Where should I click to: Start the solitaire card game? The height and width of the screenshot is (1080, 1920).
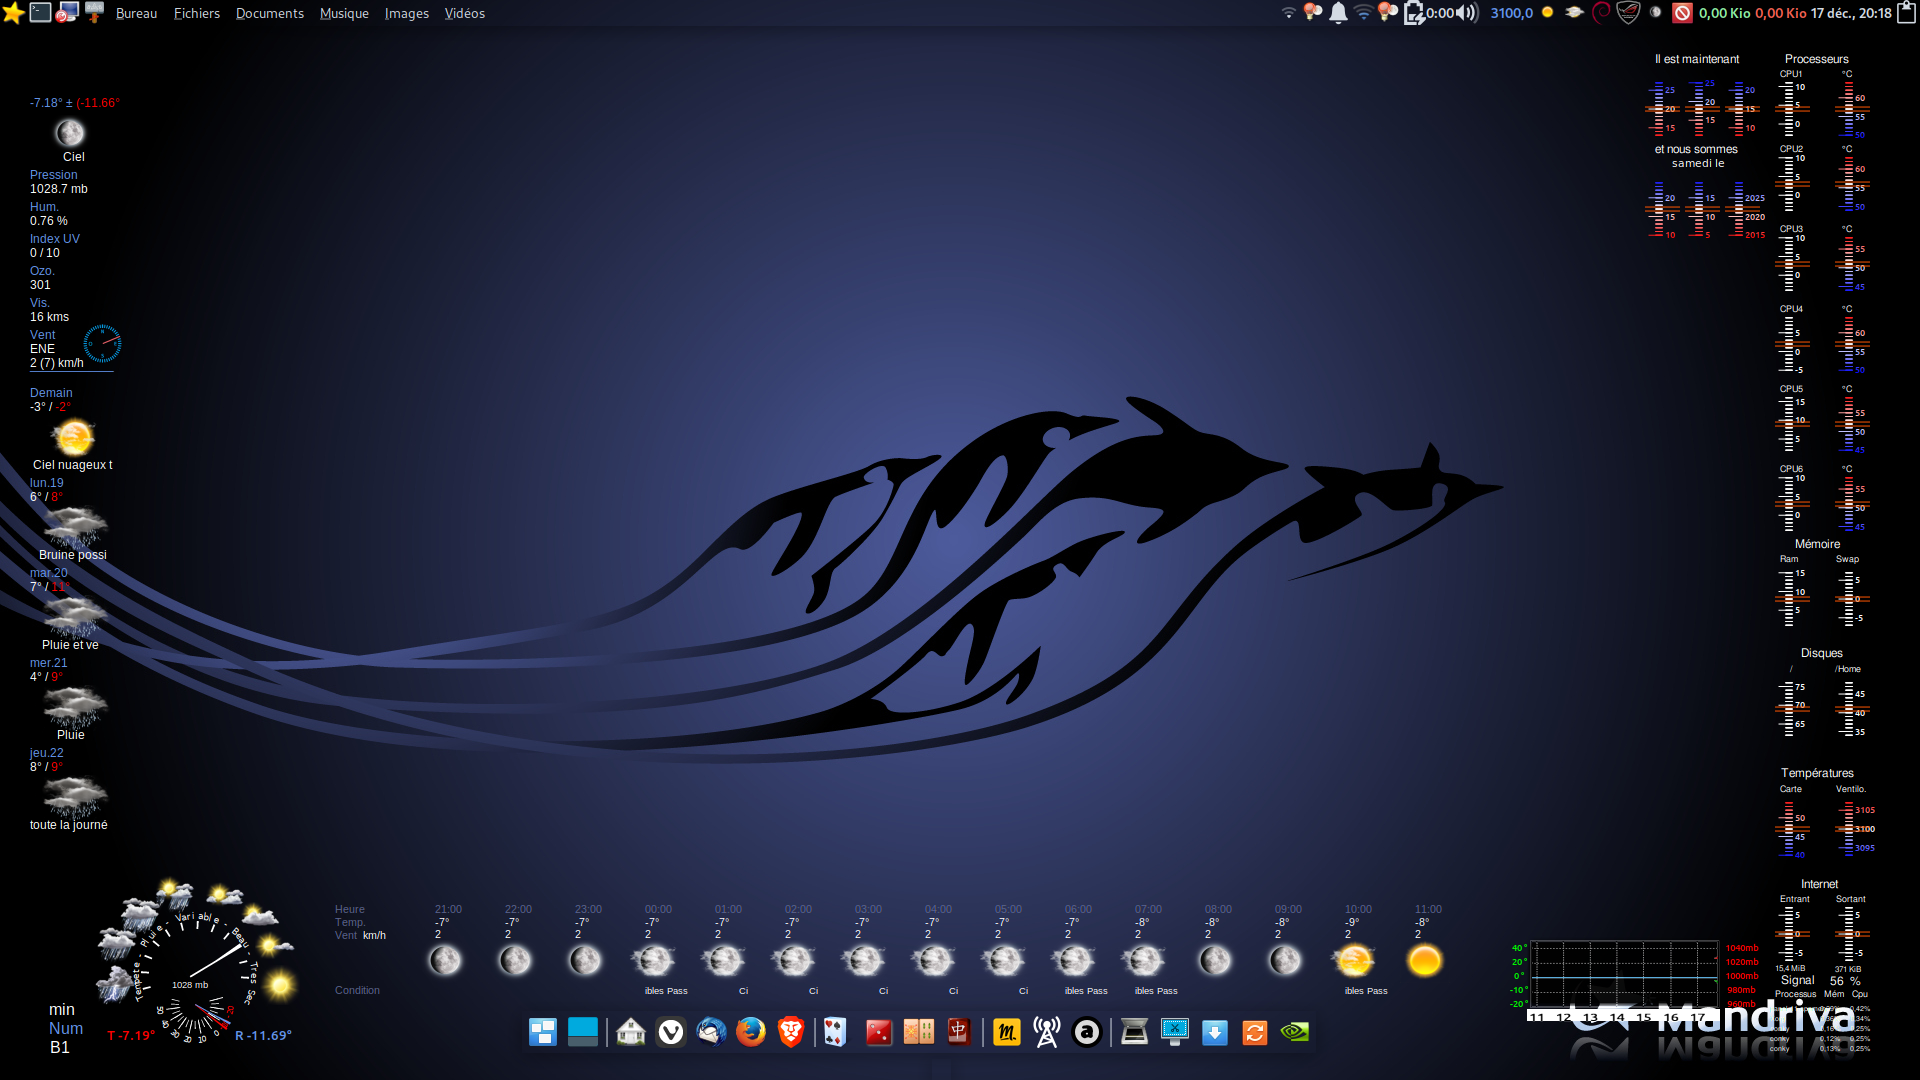click(835, 1031)
